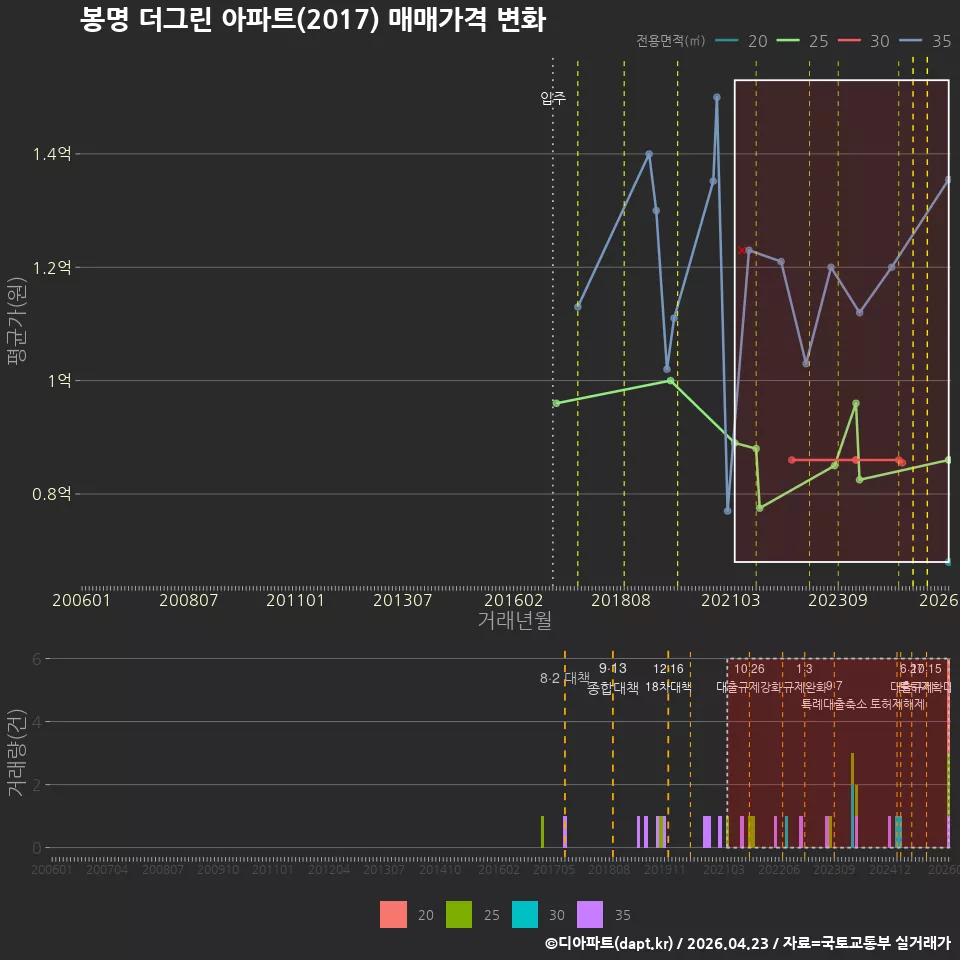Click the 201808 label on the price chart x-axis

coord(621,600)
